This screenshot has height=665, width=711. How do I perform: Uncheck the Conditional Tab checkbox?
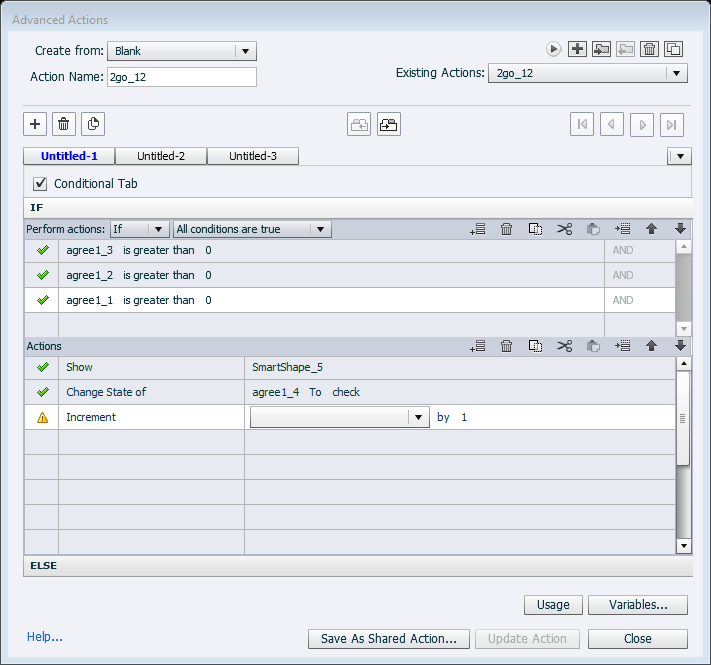click(x=41, y=184)
